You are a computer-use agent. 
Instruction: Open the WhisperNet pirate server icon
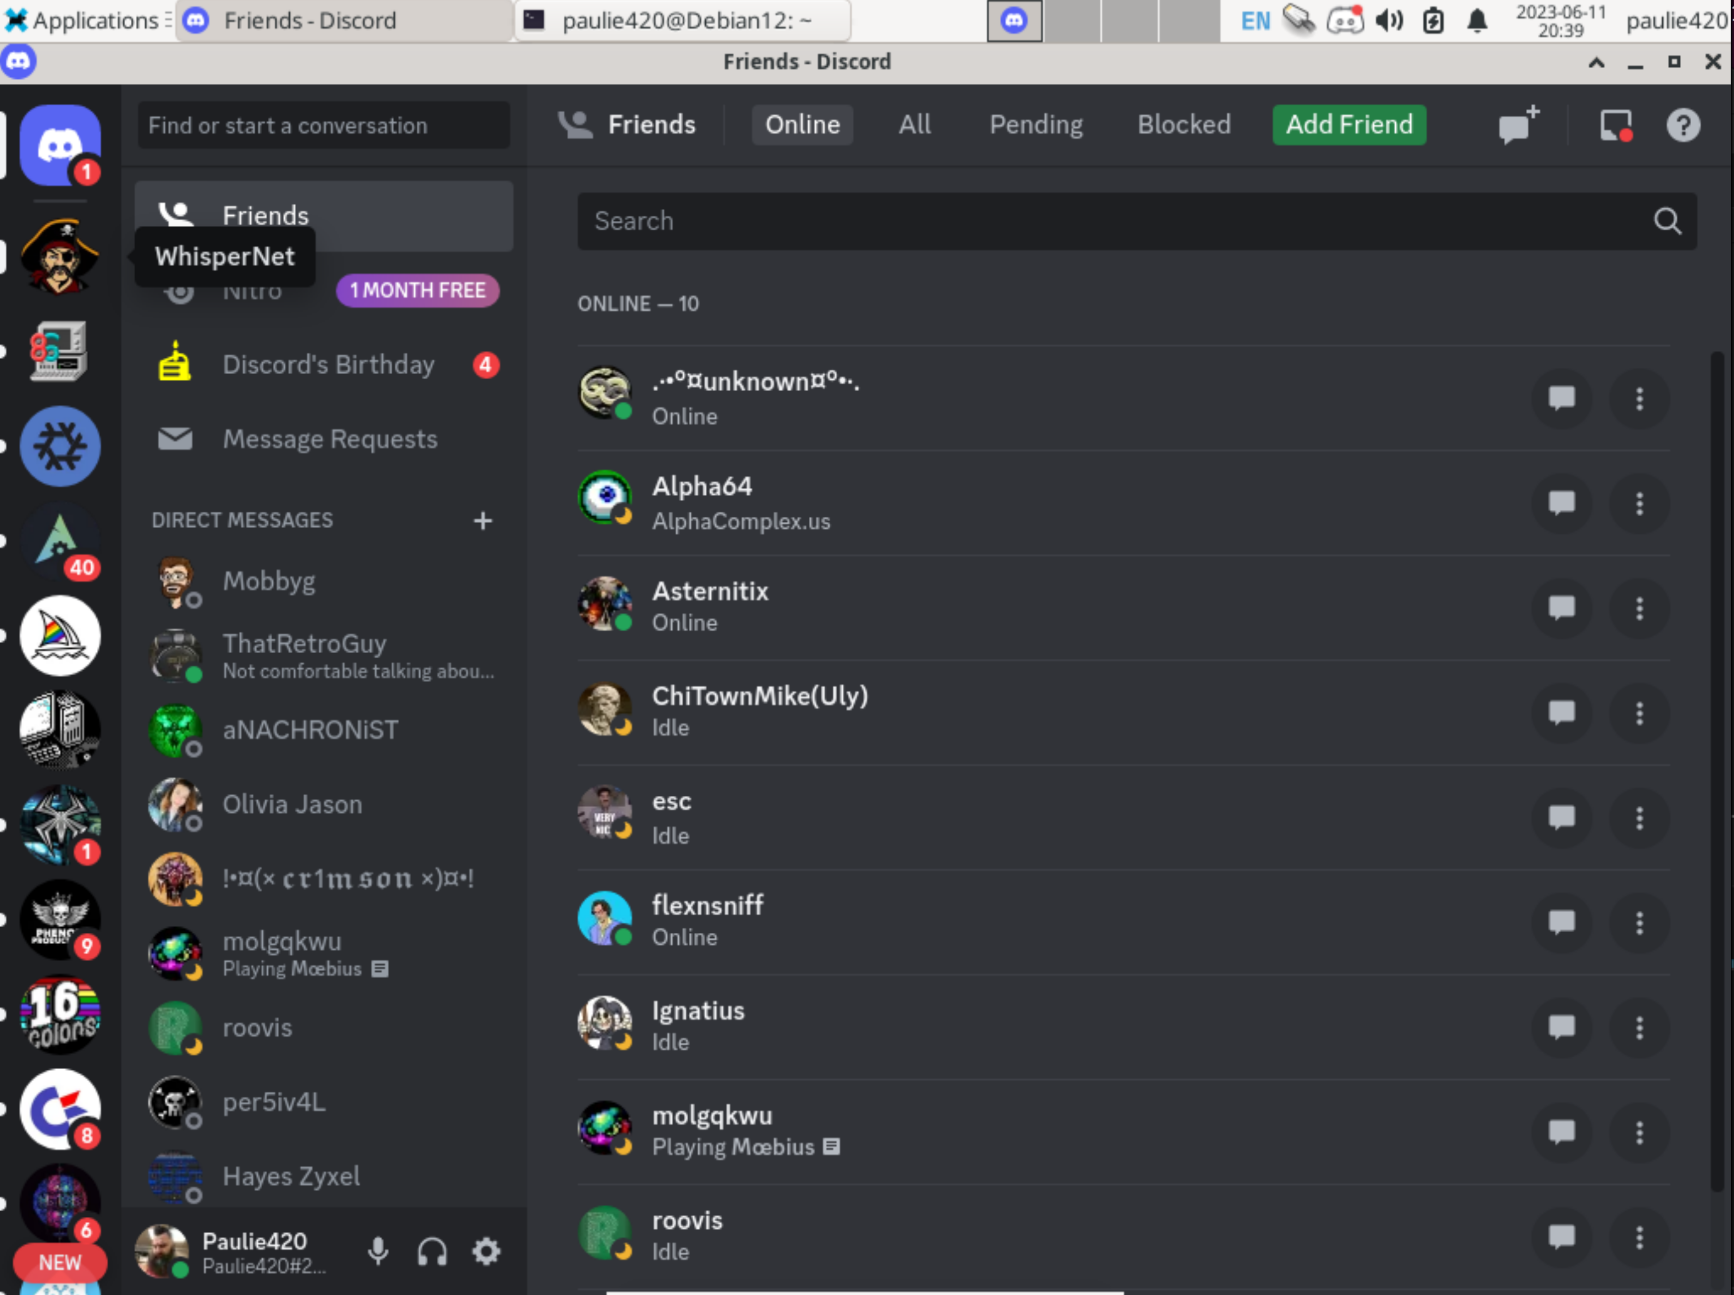(60, 256)
